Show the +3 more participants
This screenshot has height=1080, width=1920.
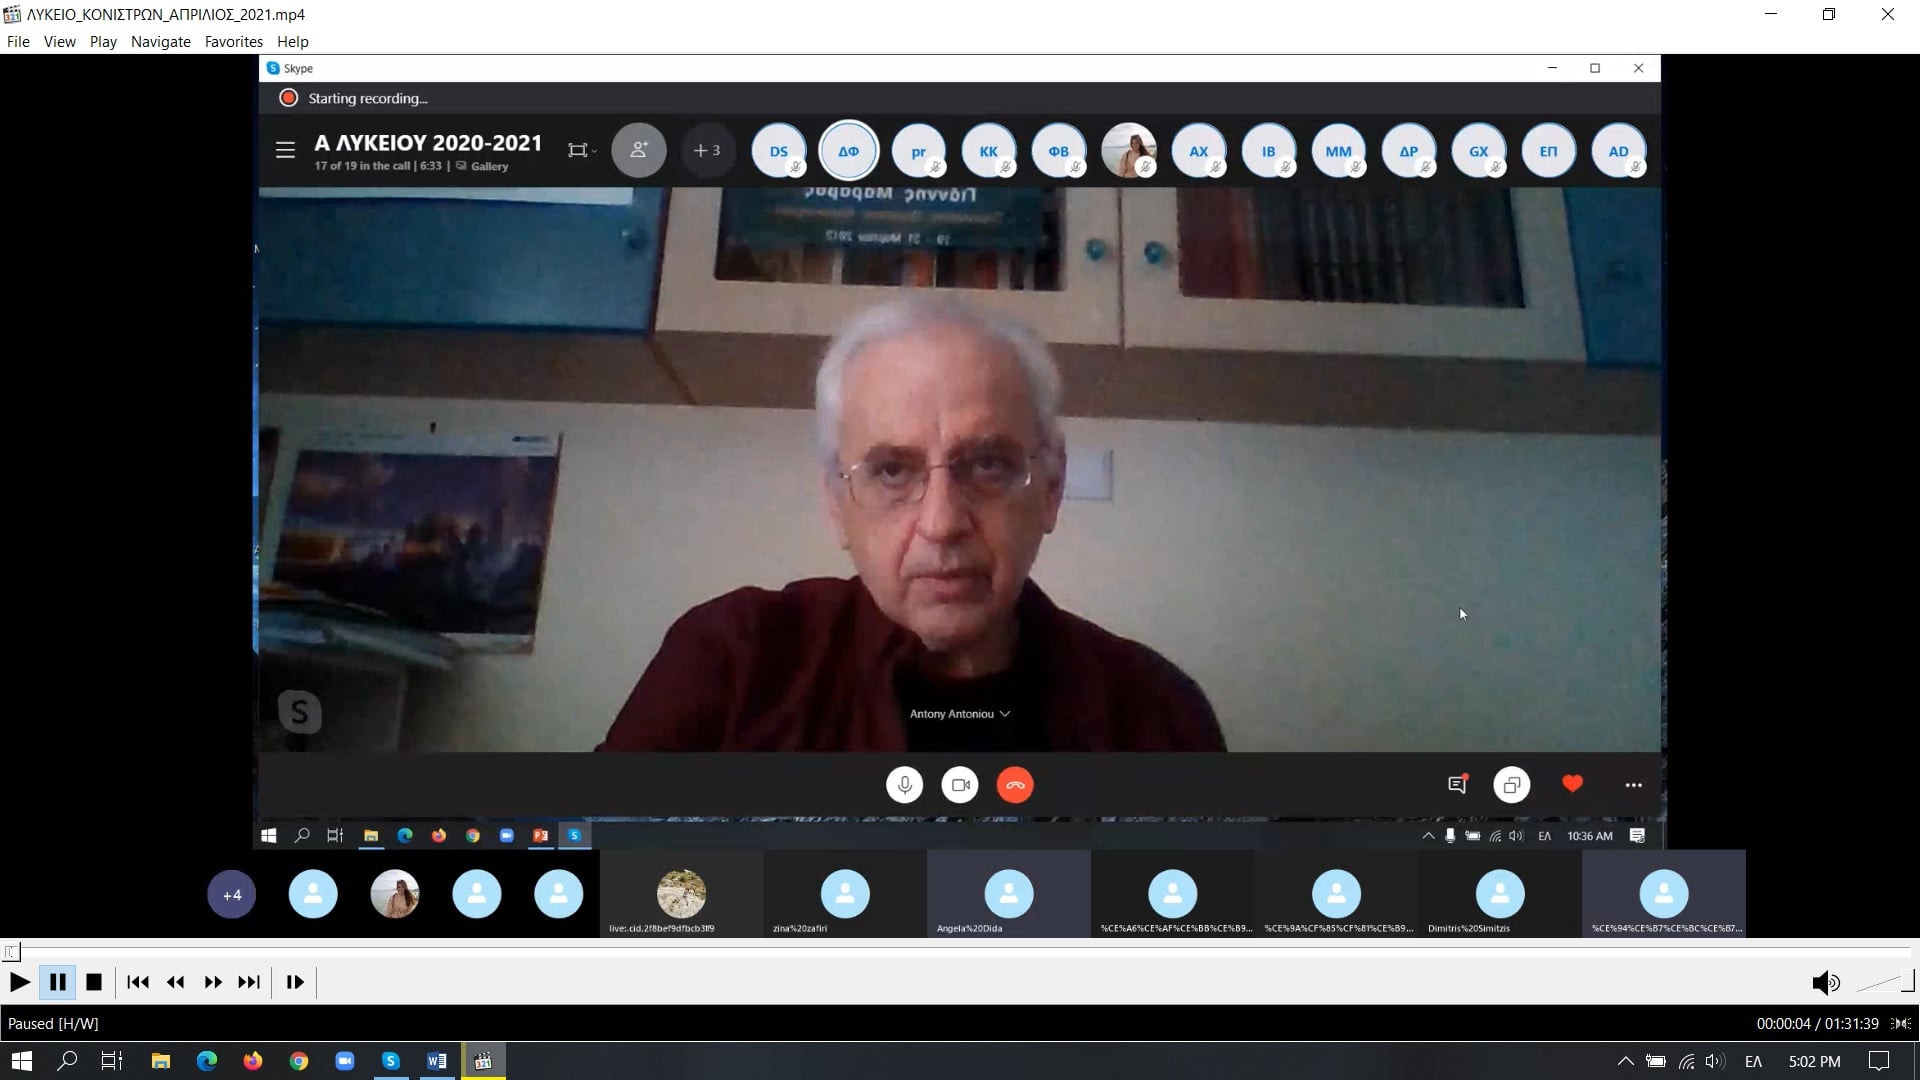[707, 150]
